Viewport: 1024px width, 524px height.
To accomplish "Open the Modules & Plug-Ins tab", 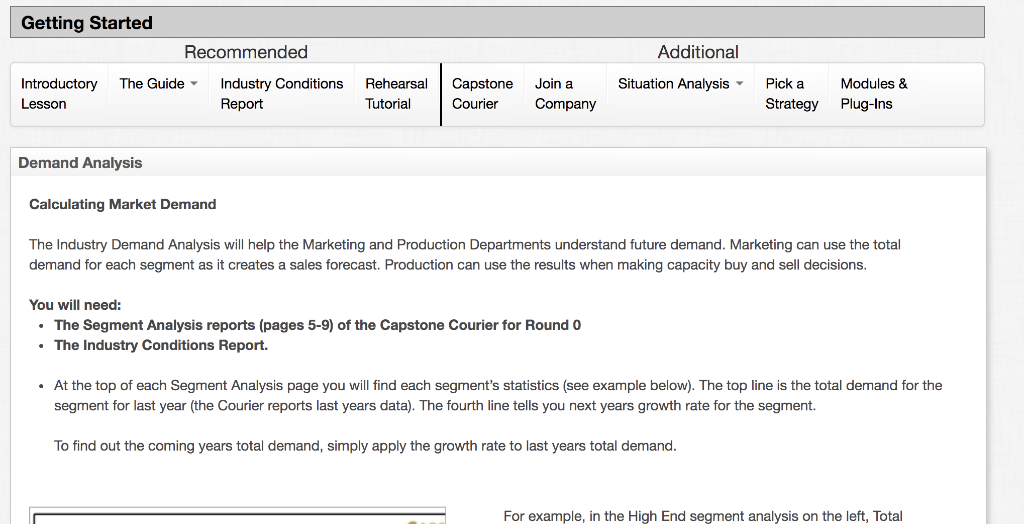I will 874,94.
